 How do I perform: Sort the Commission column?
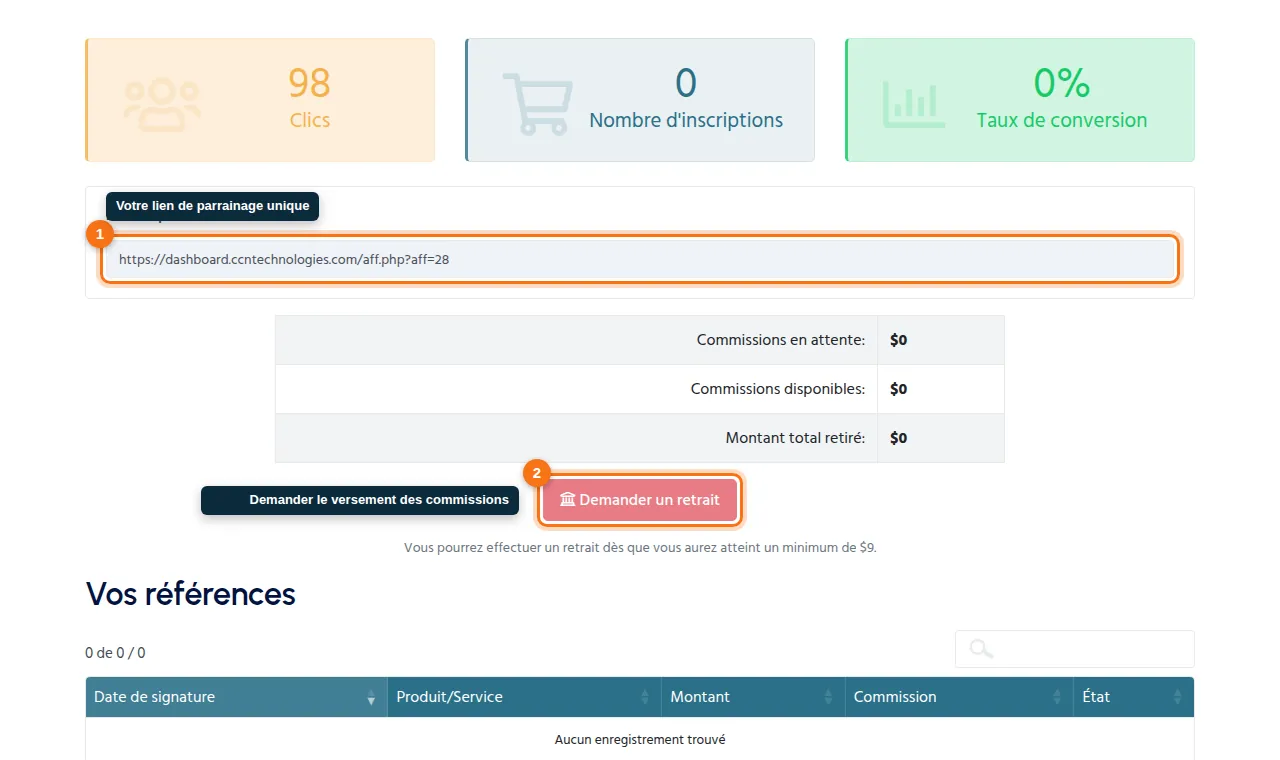[x=959, y=697]
